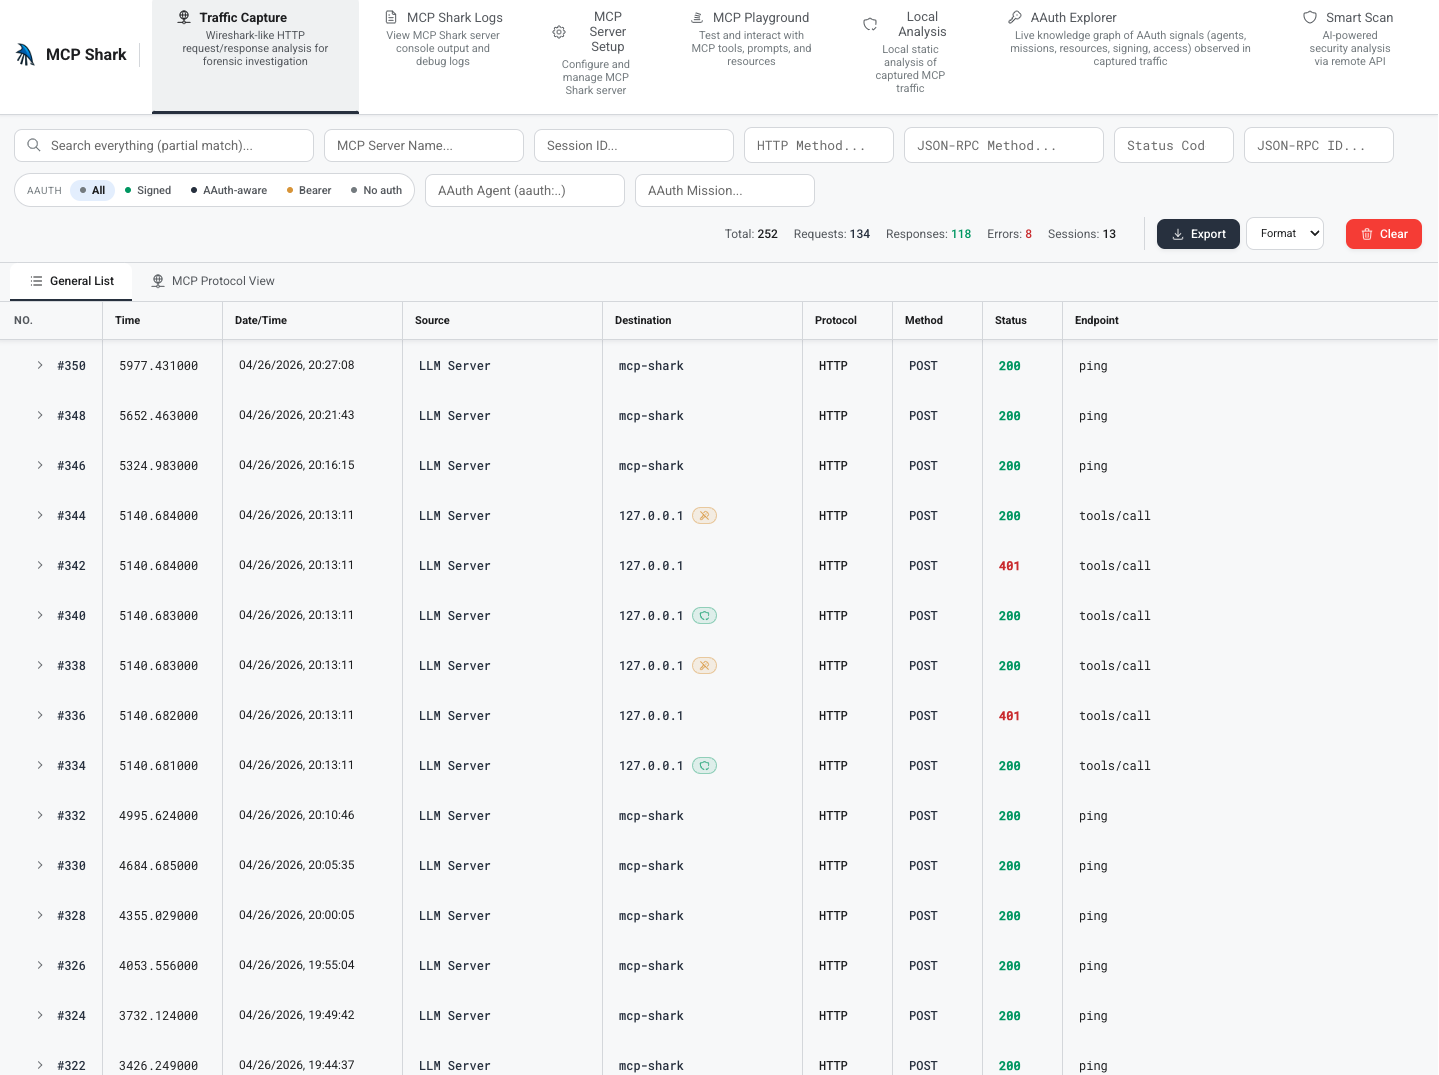Click tools/call endpoint on row #334

(x=1115, y=766)
